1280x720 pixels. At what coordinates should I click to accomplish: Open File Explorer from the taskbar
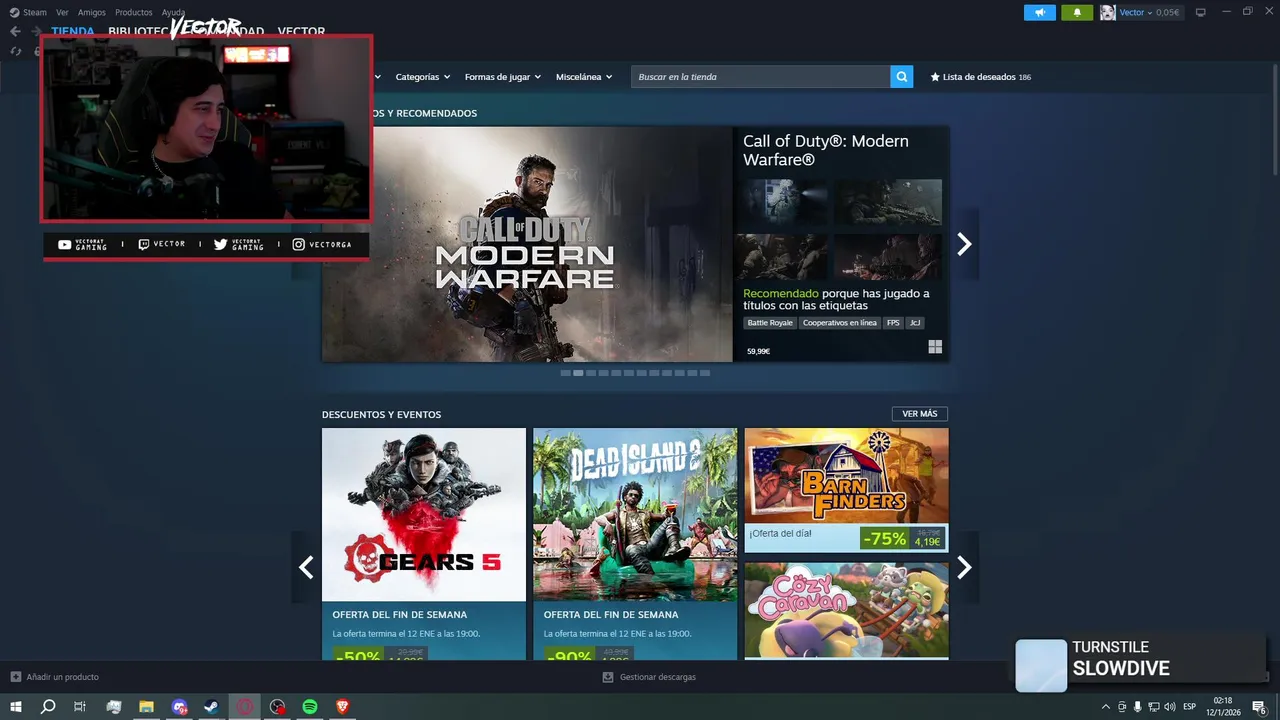(146, 707)
